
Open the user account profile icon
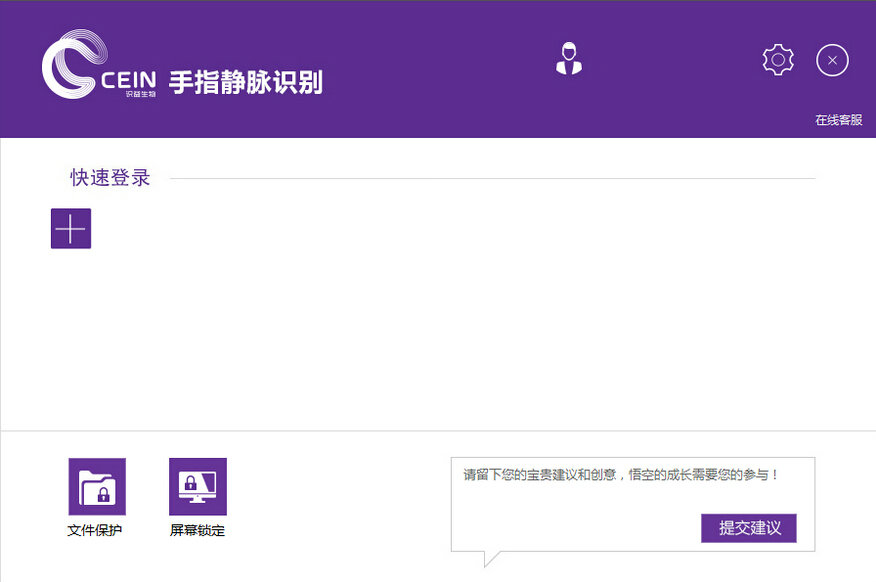pos(569,59)
